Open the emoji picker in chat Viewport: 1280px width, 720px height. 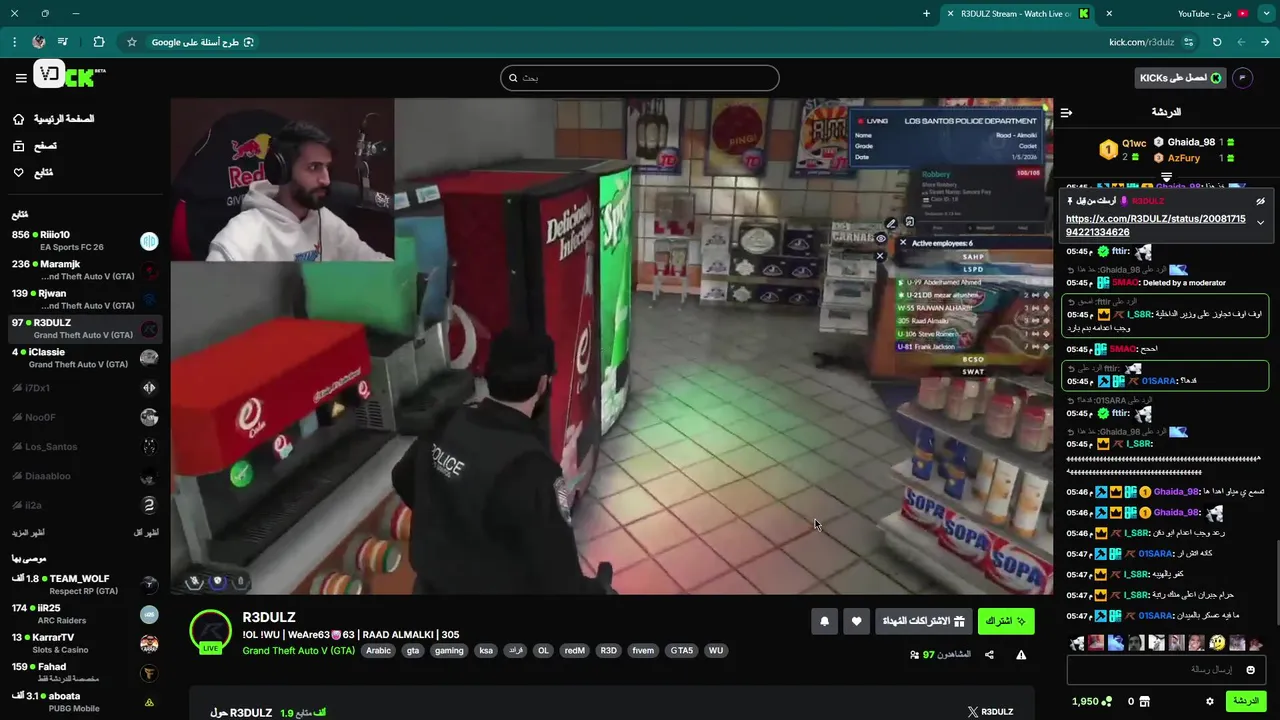click(x=1250, y=669)
